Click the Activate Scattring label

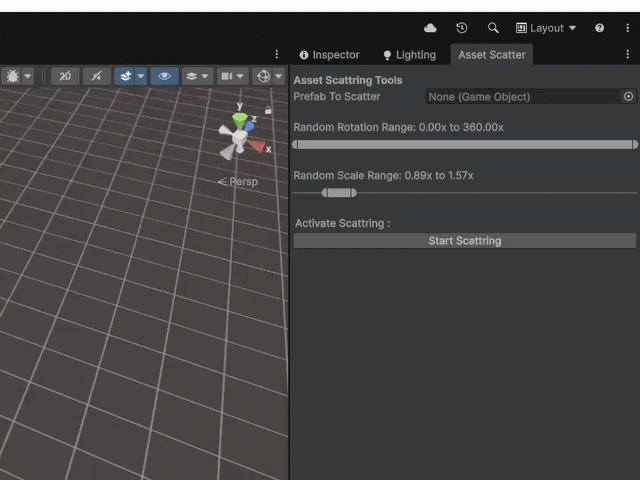click(x=342, y=223)
